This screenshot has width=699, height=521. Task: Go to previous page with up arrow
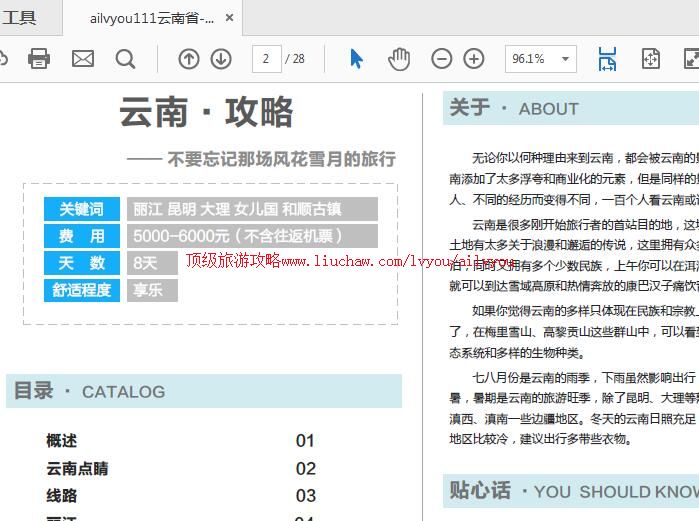click(188, 59)
